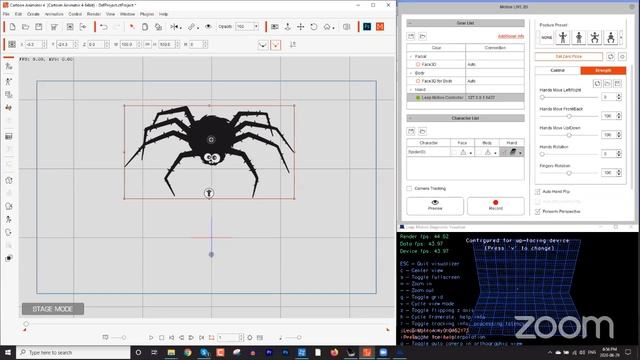Toggle the Face checkbox for Spider character
This screenshot has width=640, height=360.
[453, 152]
